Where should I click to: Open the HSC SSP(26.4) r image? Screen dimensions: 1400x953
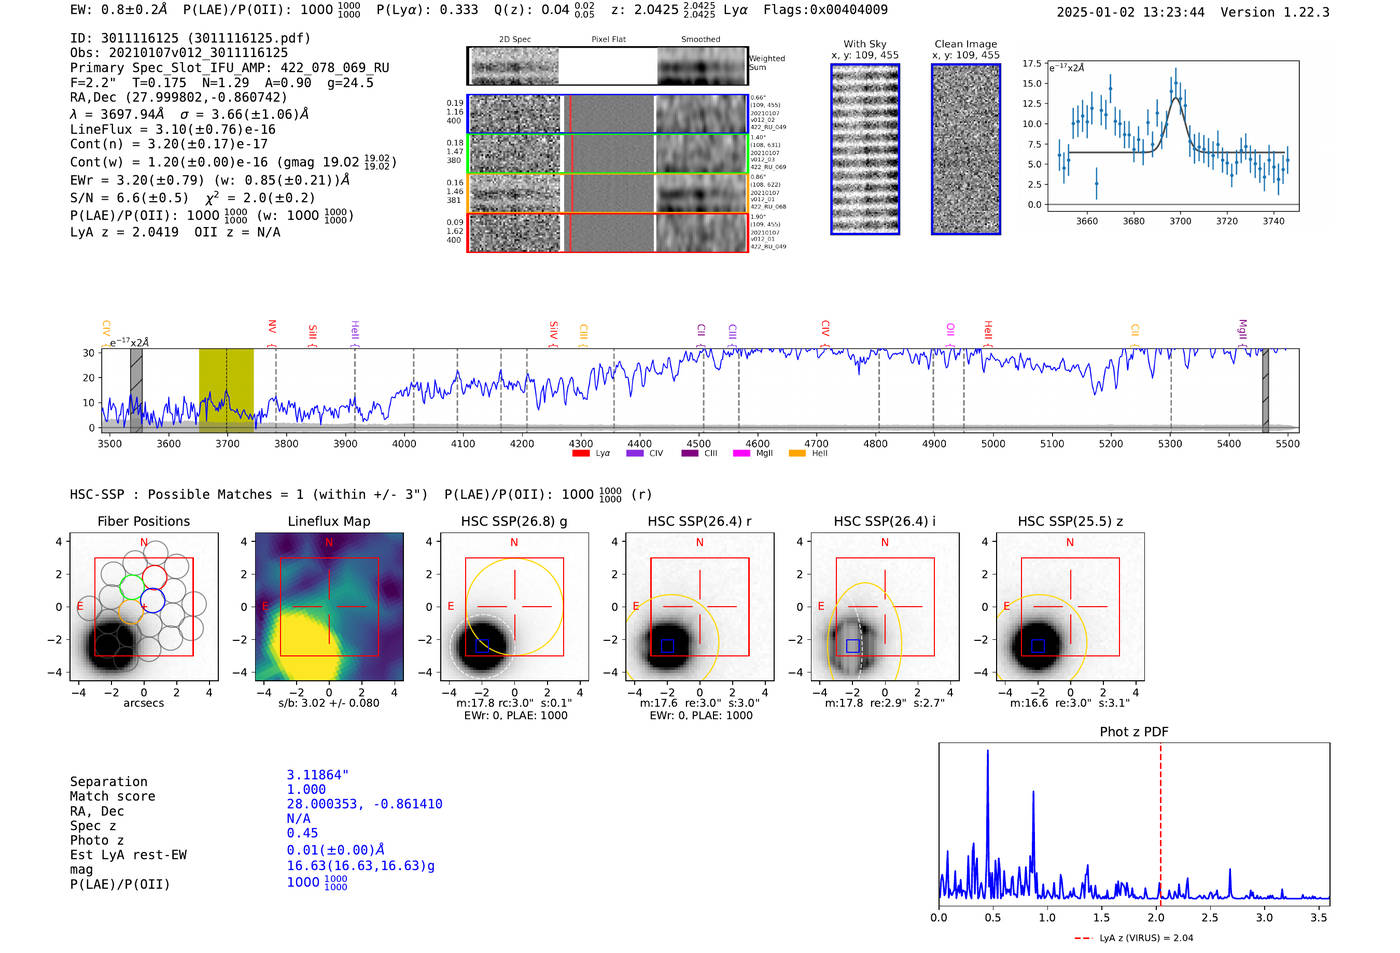pyautogui.click(x=700, y=607)
